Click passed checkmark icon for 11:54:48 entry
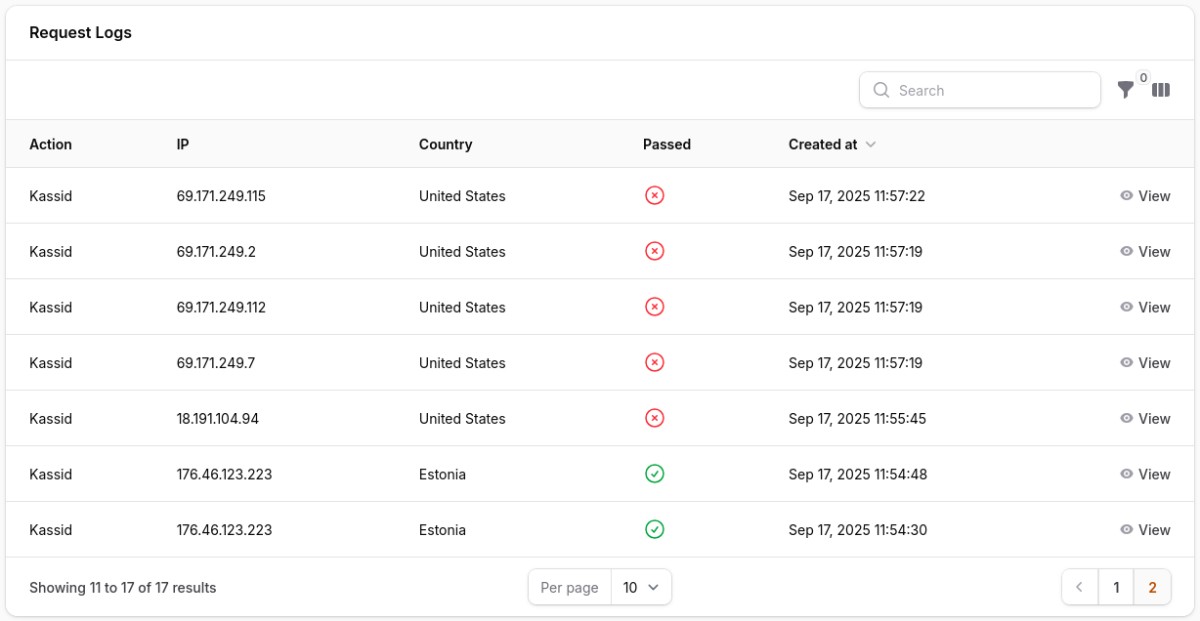The height and width of the screenshot is (621, 1200). tap(654, 474)
